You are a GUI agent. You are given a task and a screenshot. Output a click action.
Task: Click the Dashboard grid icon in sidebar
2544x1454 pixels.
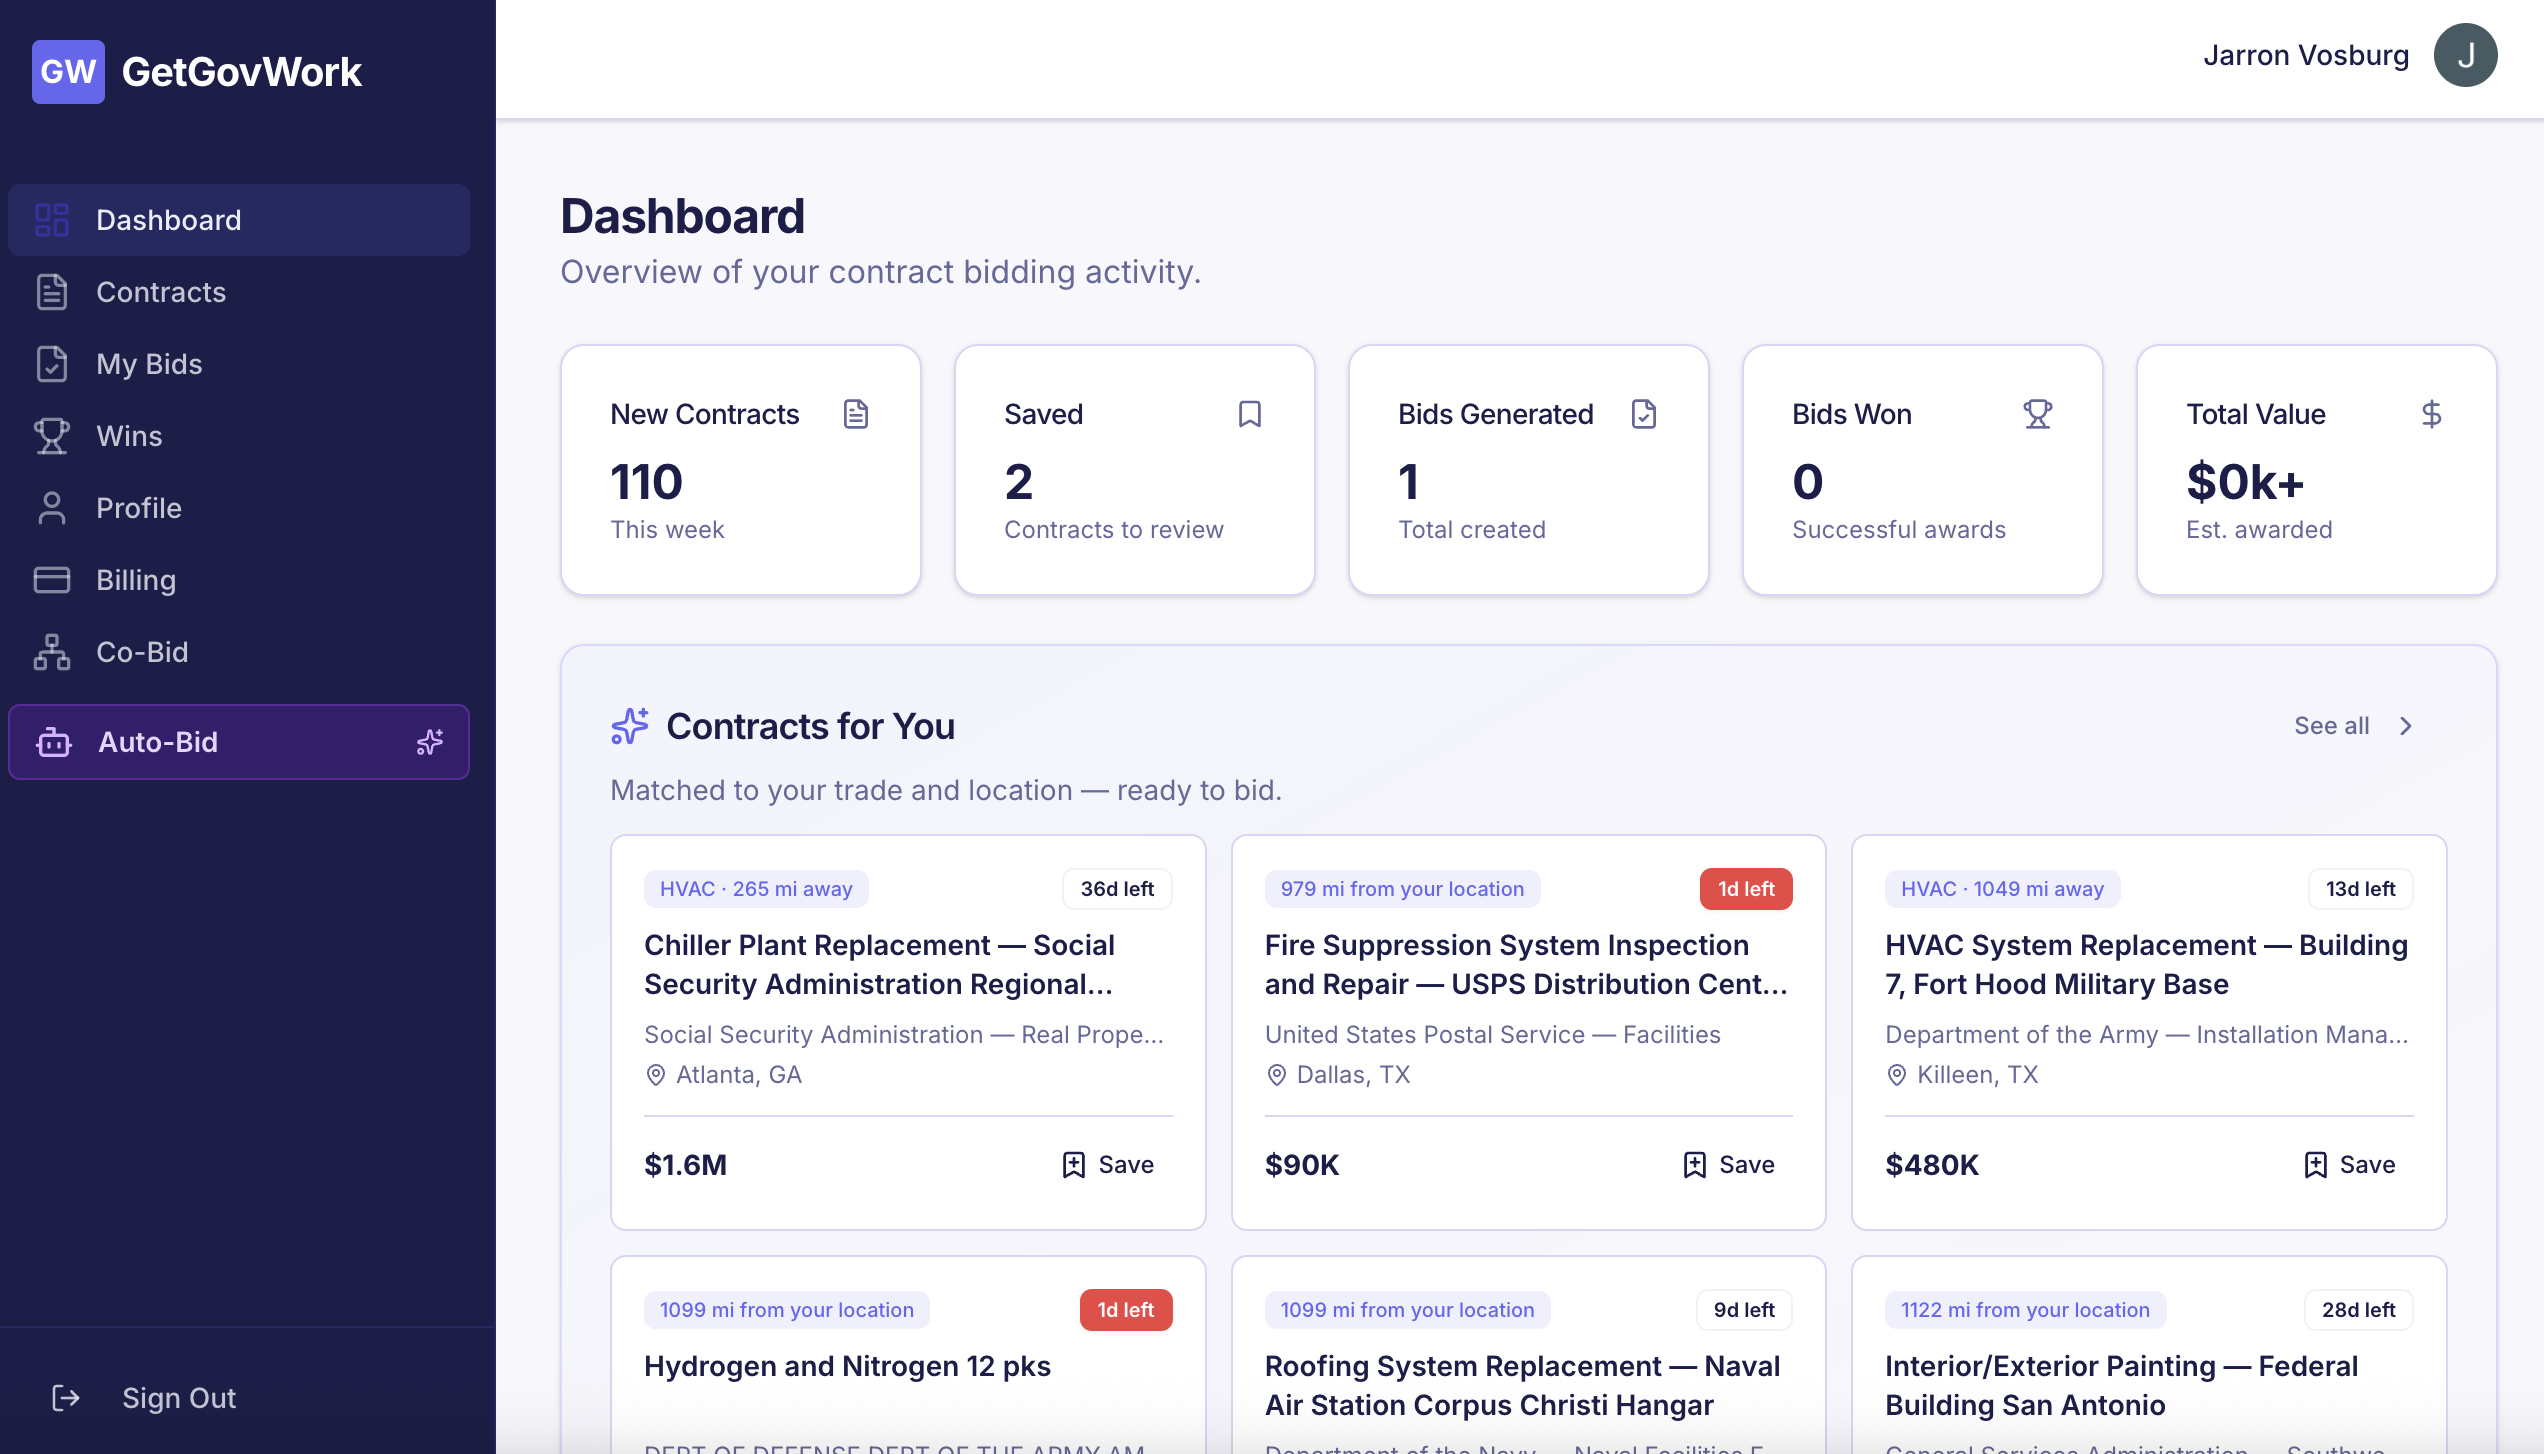(52, 220)
